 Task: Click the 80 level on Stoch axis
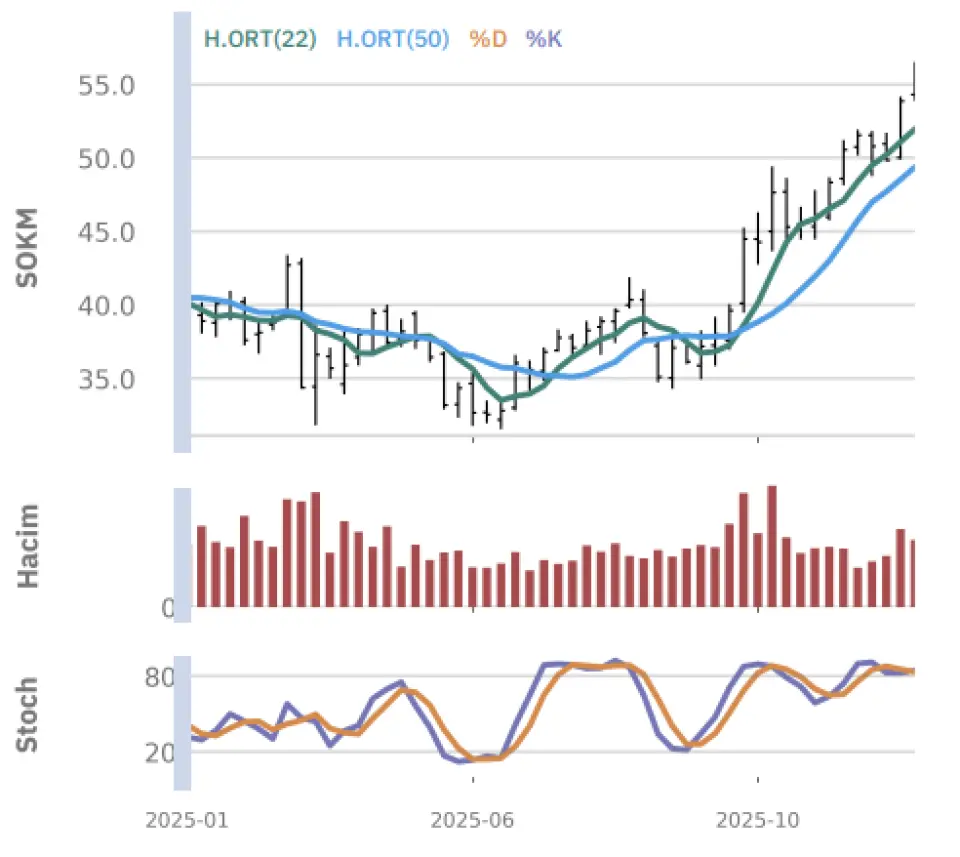[160, 678]
